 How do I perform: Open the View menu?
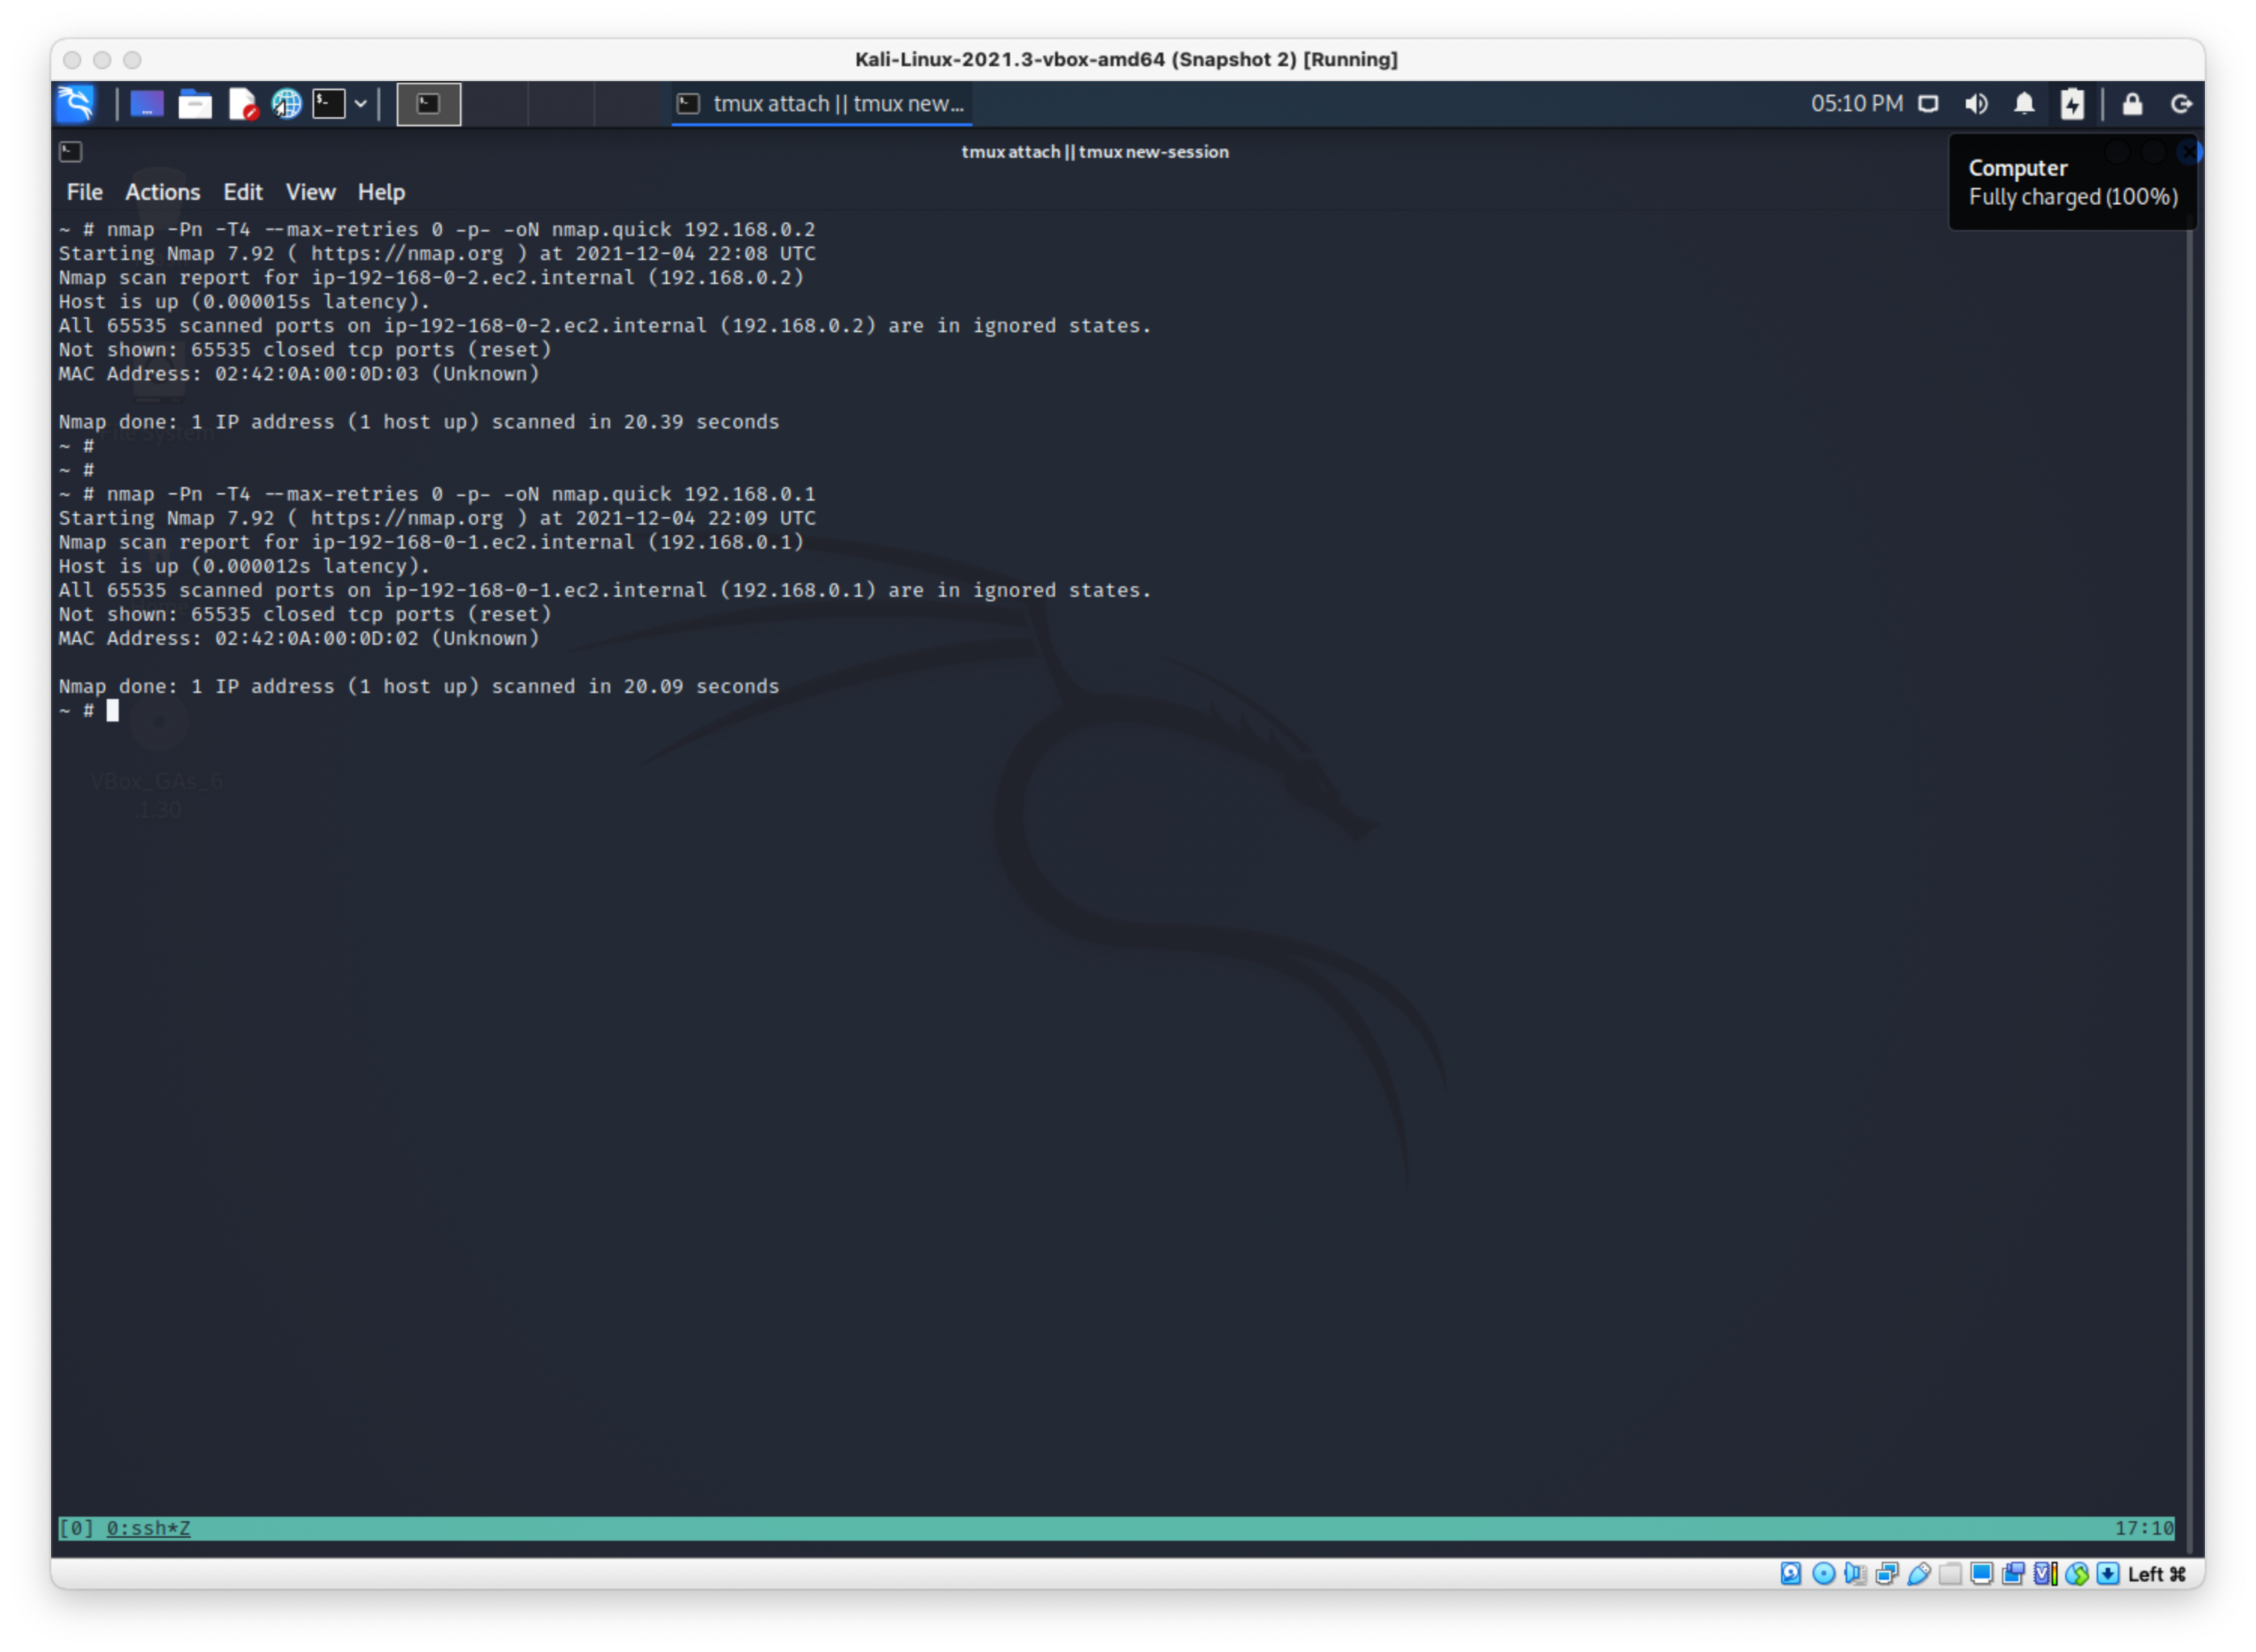click(310, 192)
